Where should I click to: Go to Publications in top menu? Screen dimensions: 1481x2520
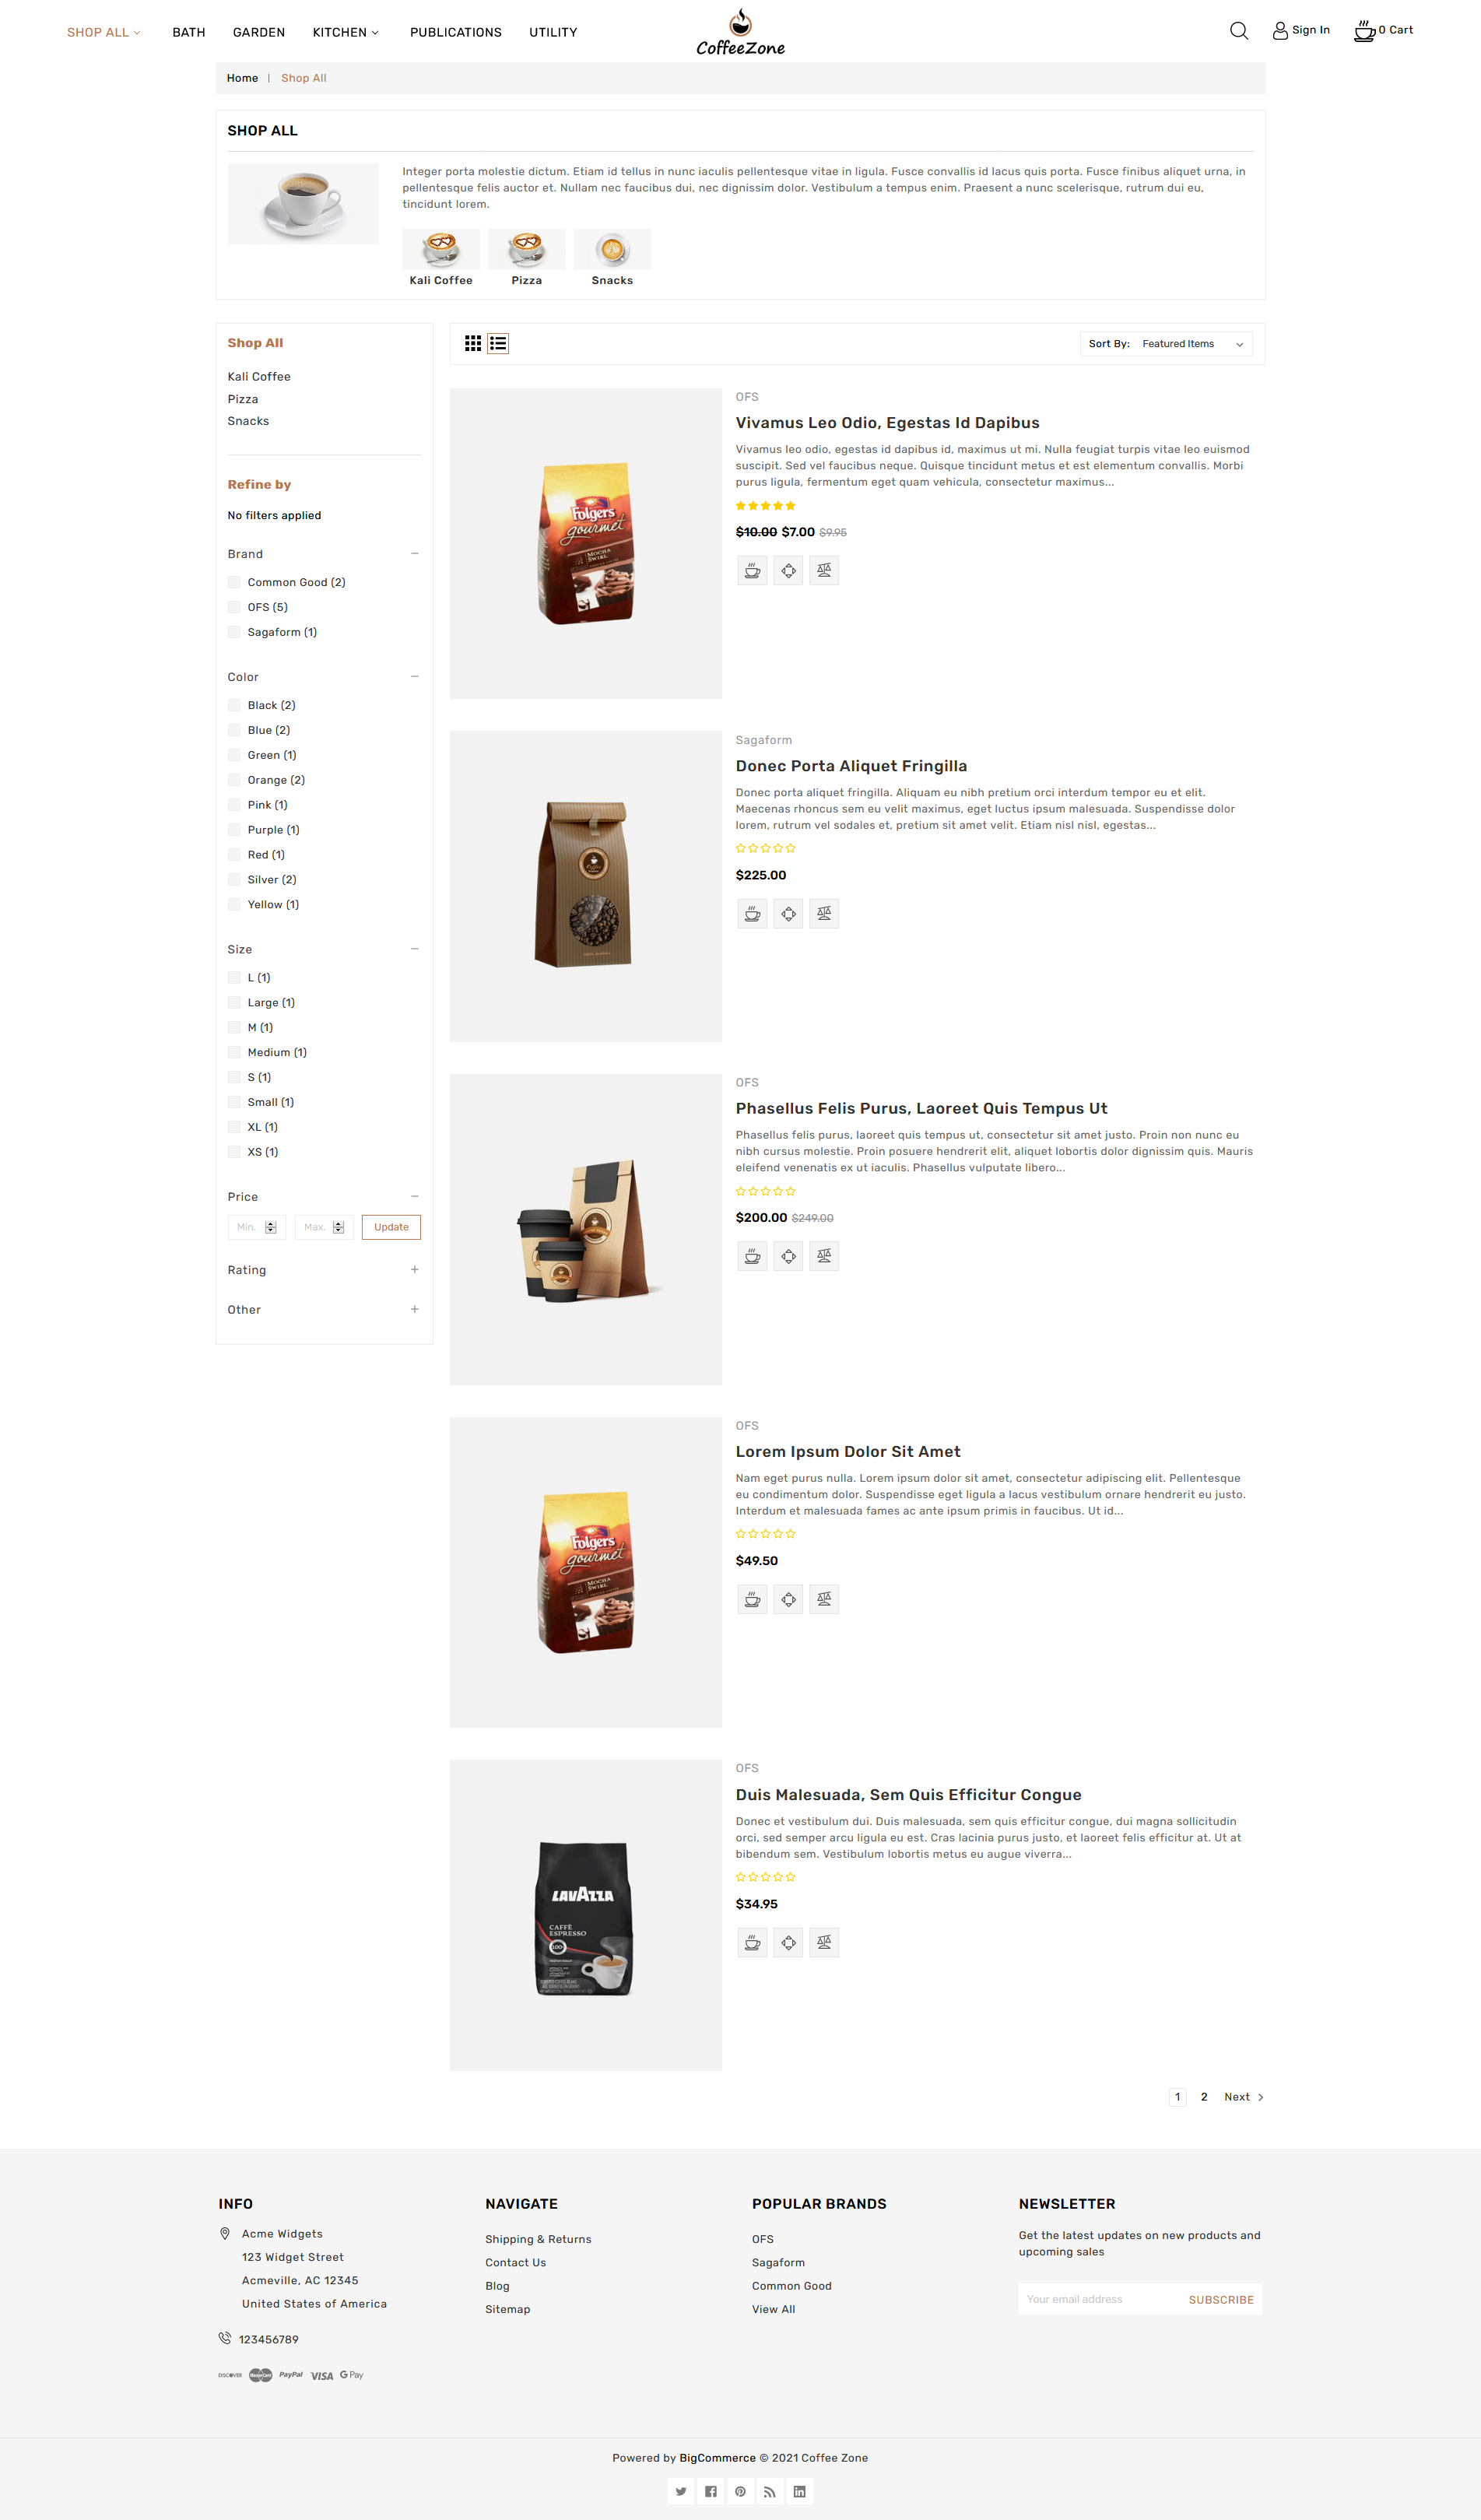tap(456, 32)
